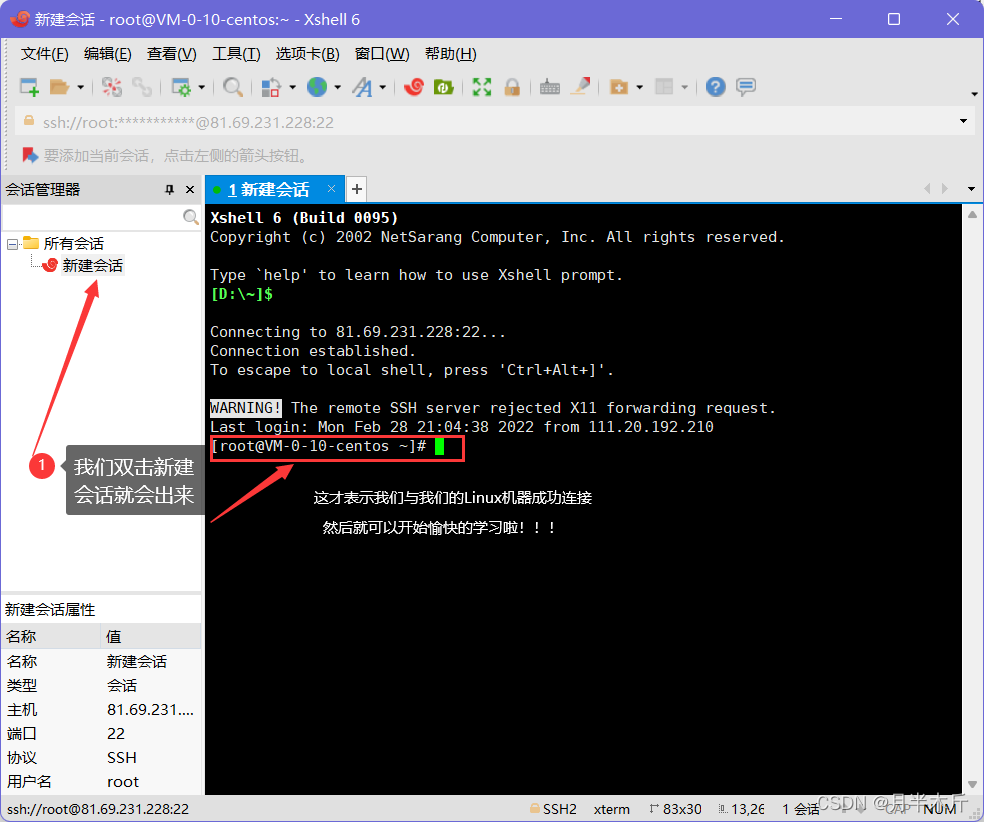
Task: Click the Color scheme toolbar icon
Action: pos(271,87)
